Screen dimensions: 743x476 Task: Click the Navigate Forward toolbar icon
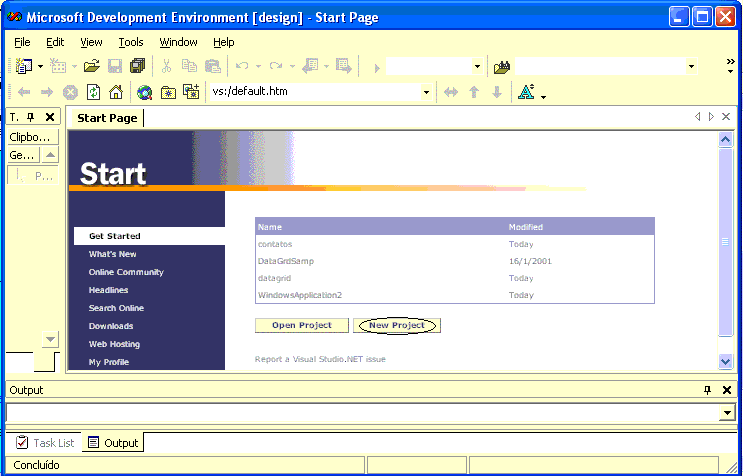(x=344, y=66)
